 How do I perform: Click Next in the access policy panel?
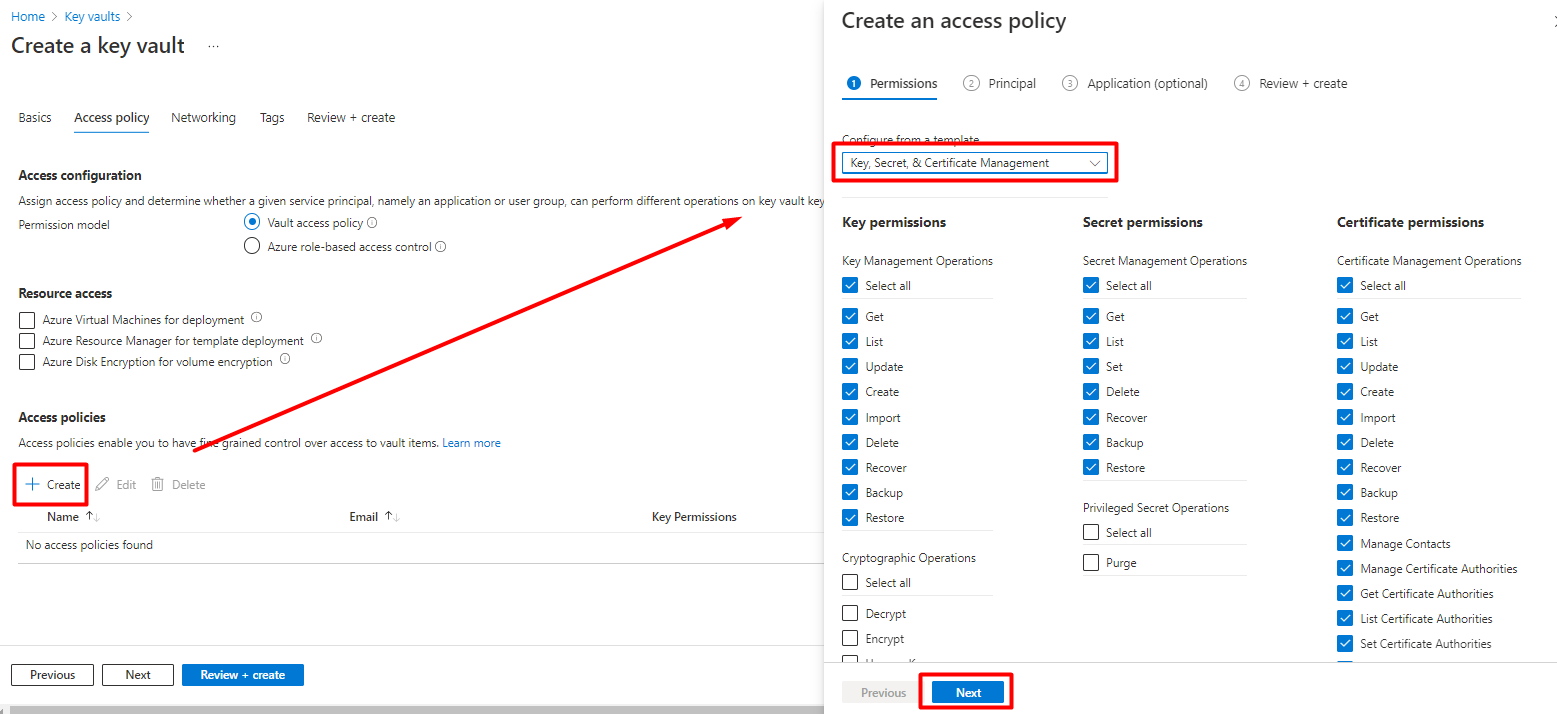[967, 693]
